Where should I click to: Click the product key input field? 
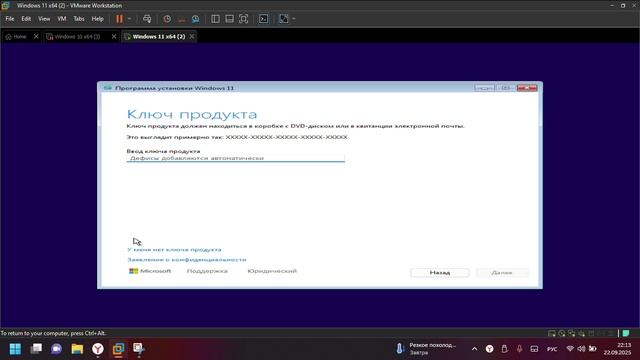coord(236,158)
